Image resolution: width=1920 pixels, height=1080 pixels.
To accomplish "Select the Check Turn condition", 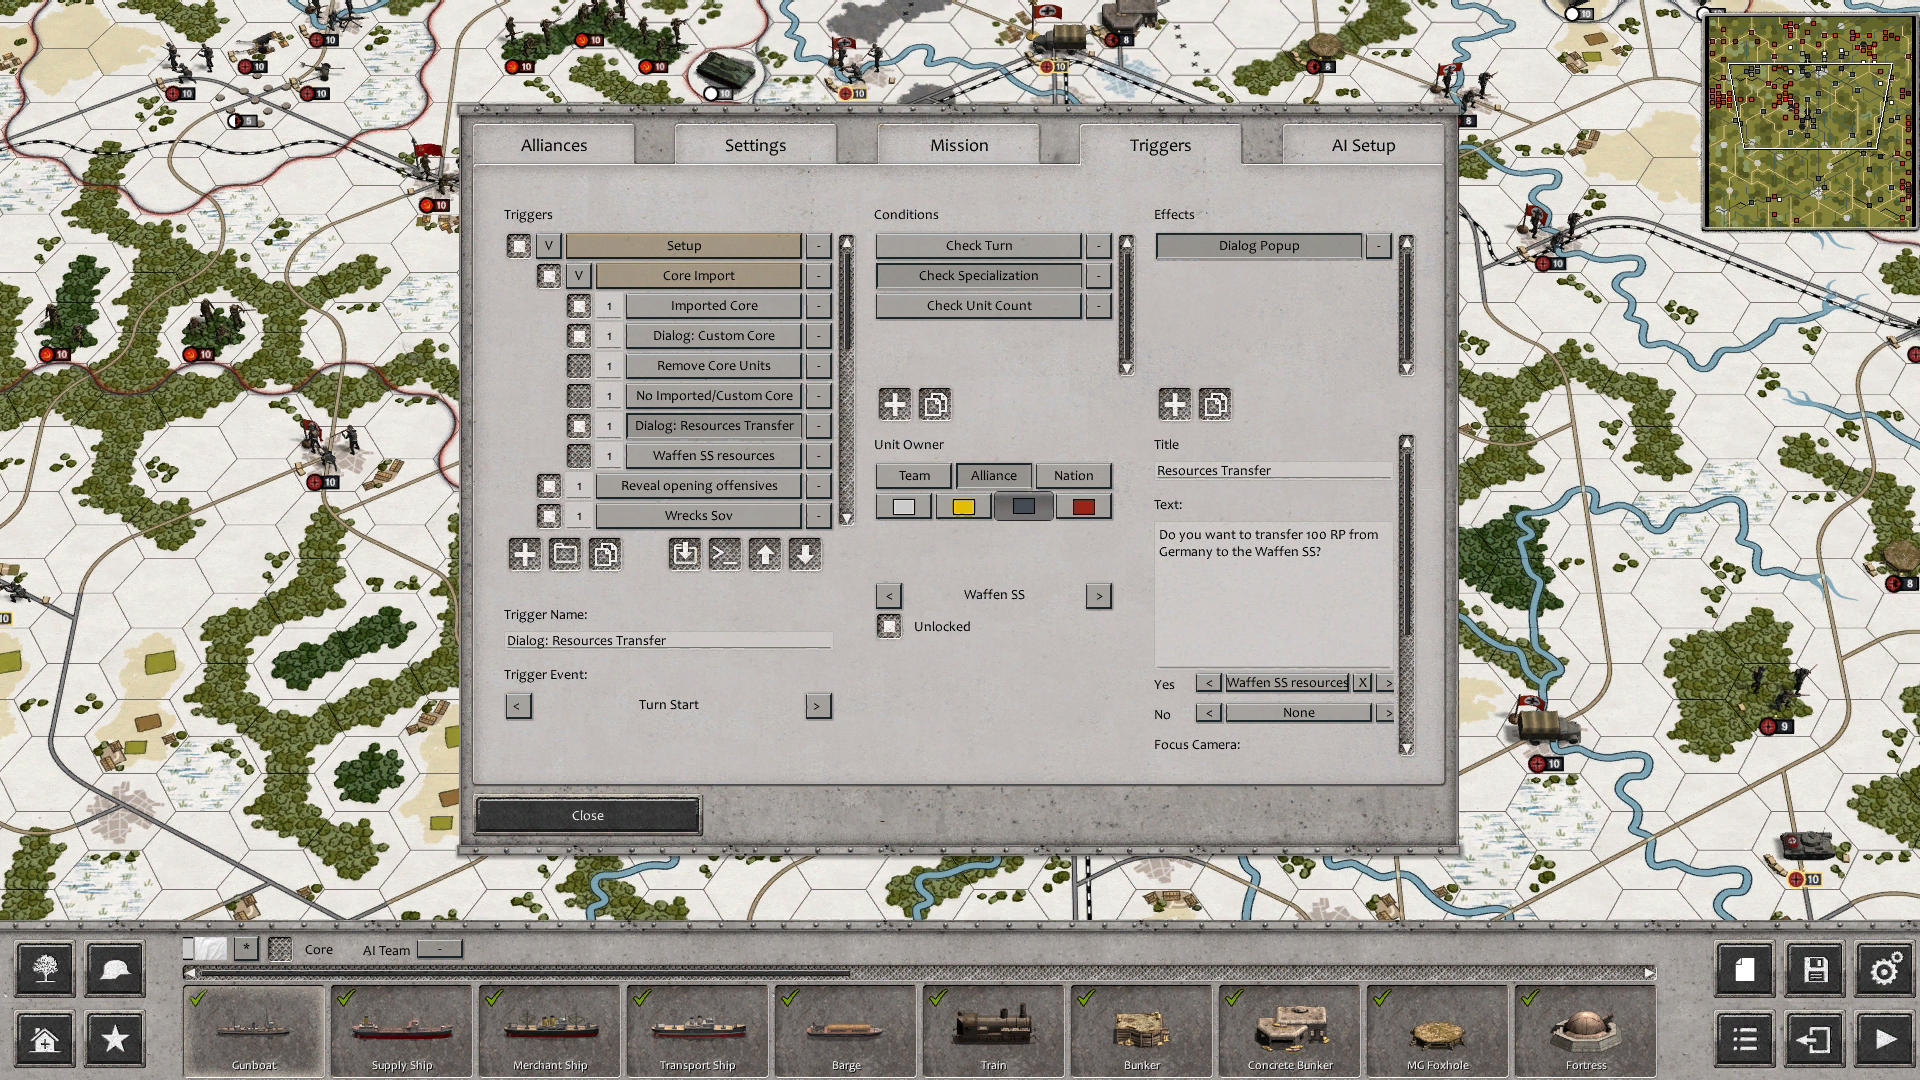I will [979, 245].
